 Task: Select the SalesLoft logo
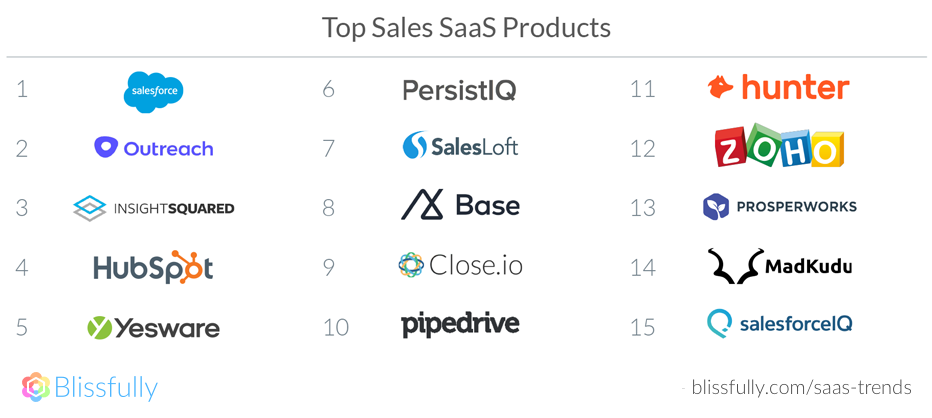(x=460, y=147)
